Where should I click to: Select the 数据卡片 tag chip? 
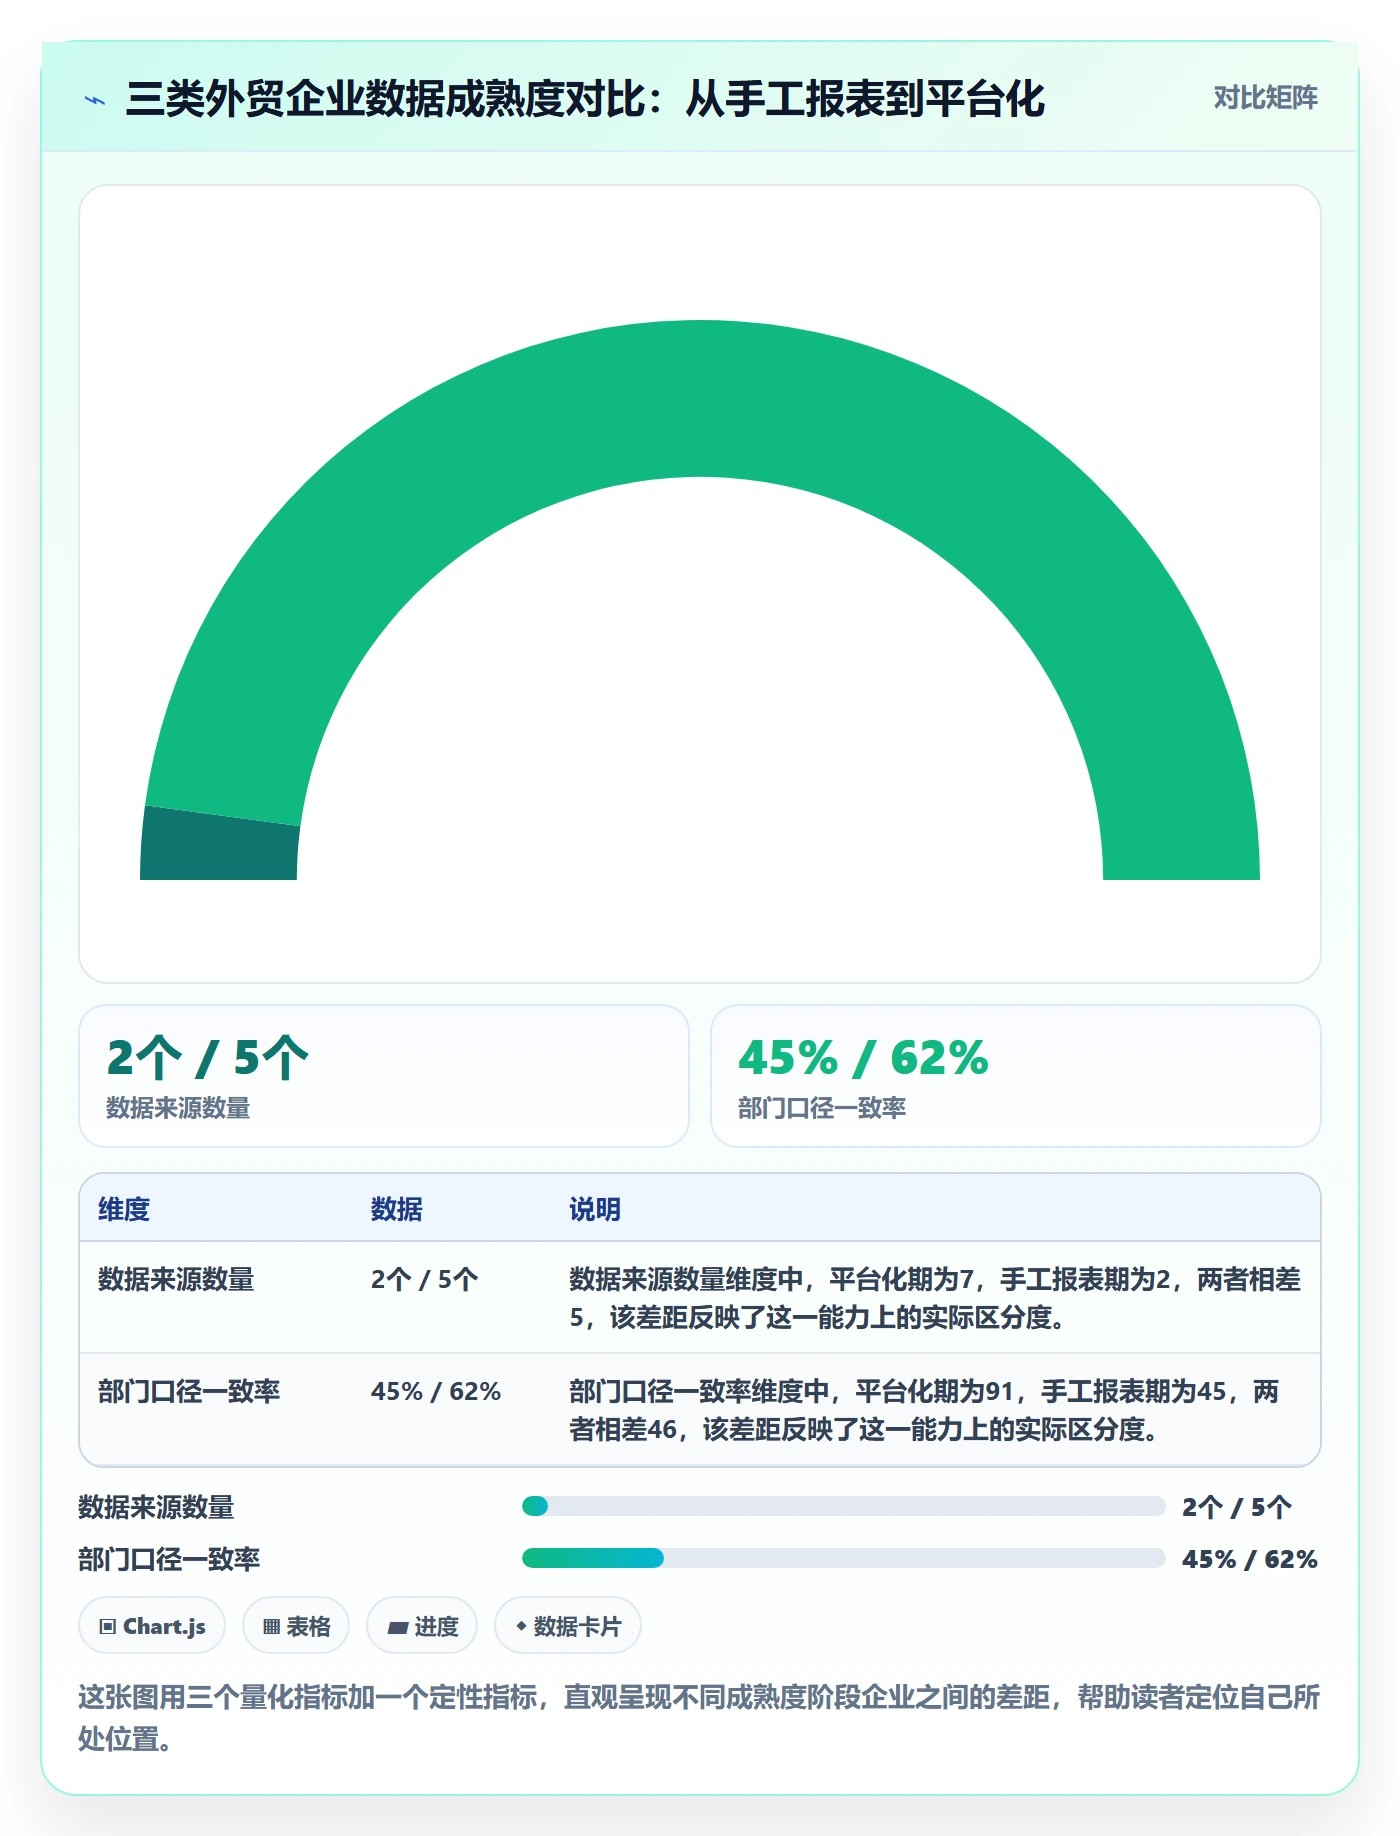pyautogui.click(x=568, y=1626)
